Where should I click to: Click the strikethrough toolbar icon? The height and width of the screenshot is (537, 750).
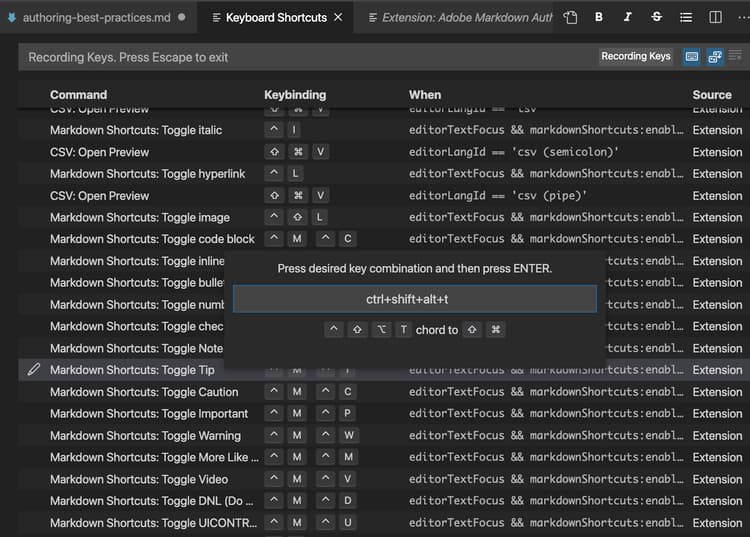point(656,17)
